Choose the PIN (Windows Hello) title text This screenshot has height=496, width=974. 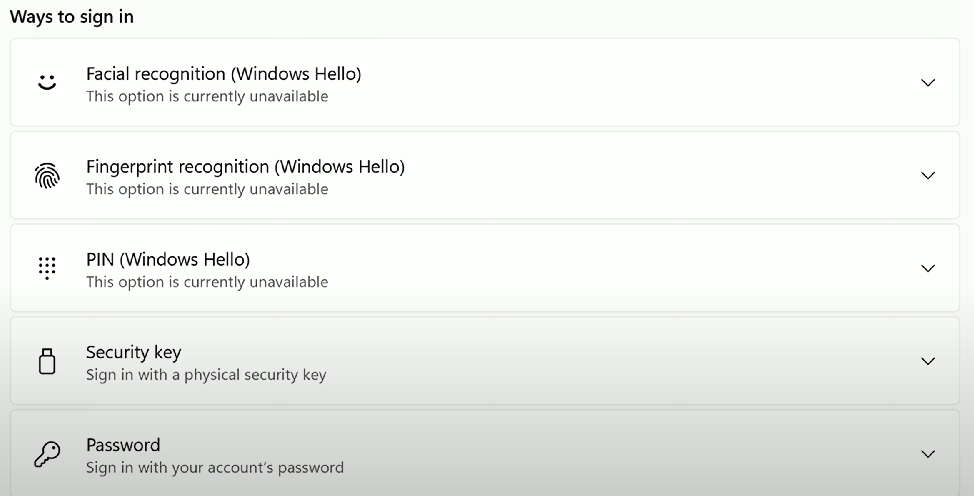[x=168, y=259]
